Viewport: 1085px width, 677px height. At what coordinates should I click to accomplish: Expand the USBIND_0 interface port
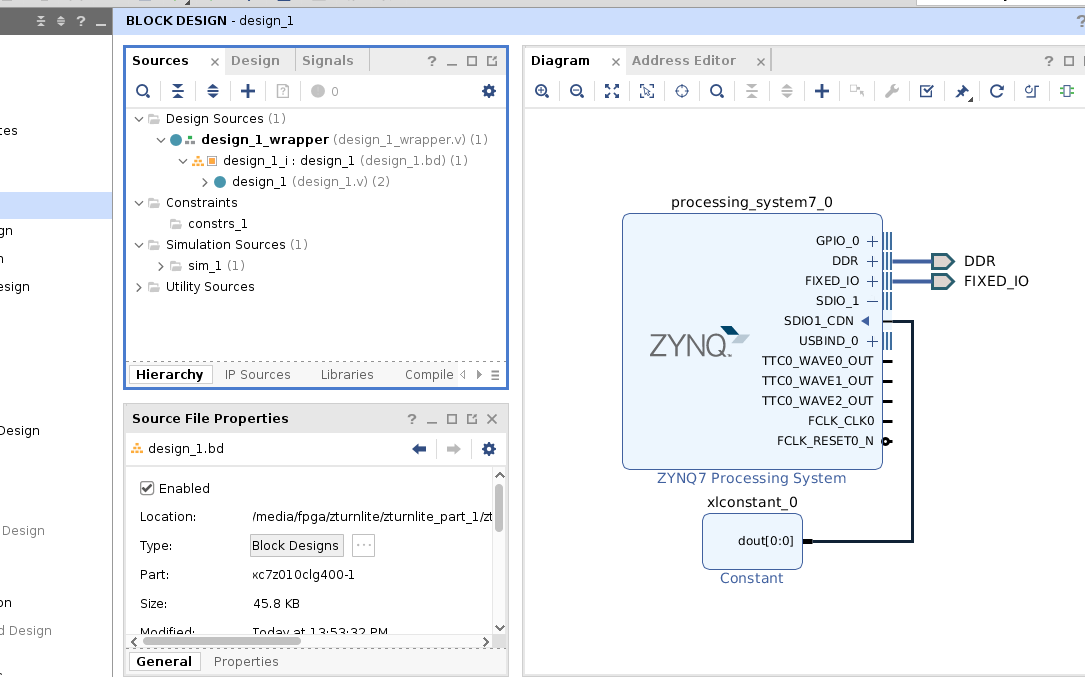point(872,341)
